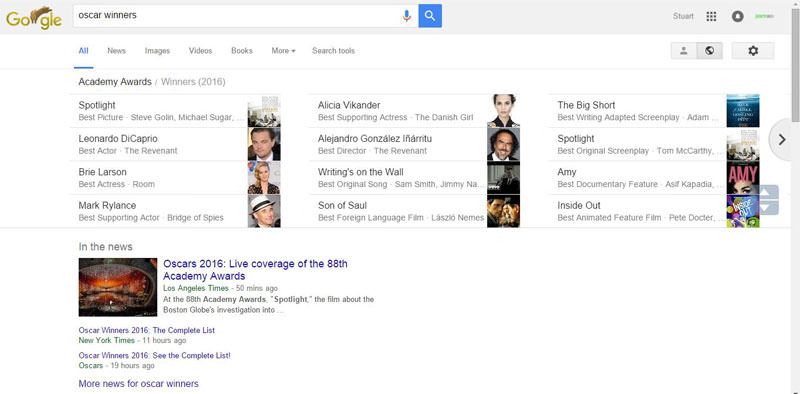Viewport: 800px width, 394px height.
Task: Open Spotlight Best Picture poster thumbnail
Action: pyautogui.click(x=264, y=111)
